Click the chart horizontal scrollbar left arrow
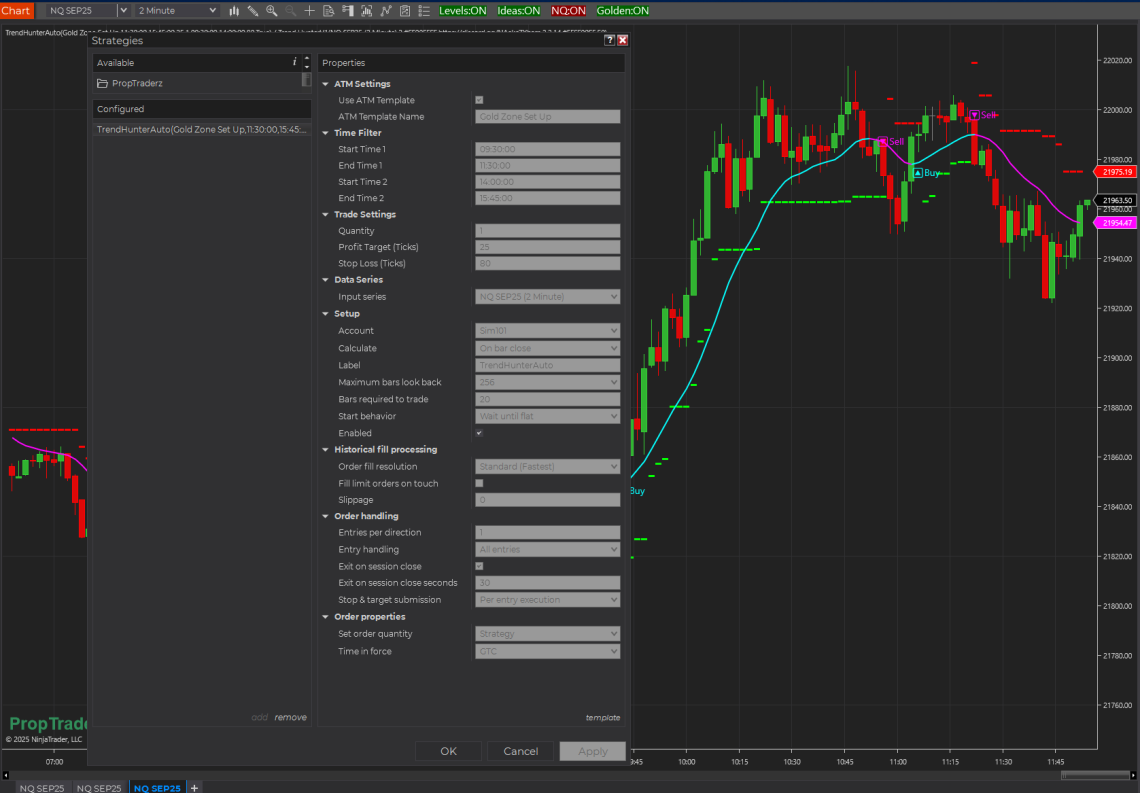The width and height of the screenshot is (1140, 793). (6, 776)
